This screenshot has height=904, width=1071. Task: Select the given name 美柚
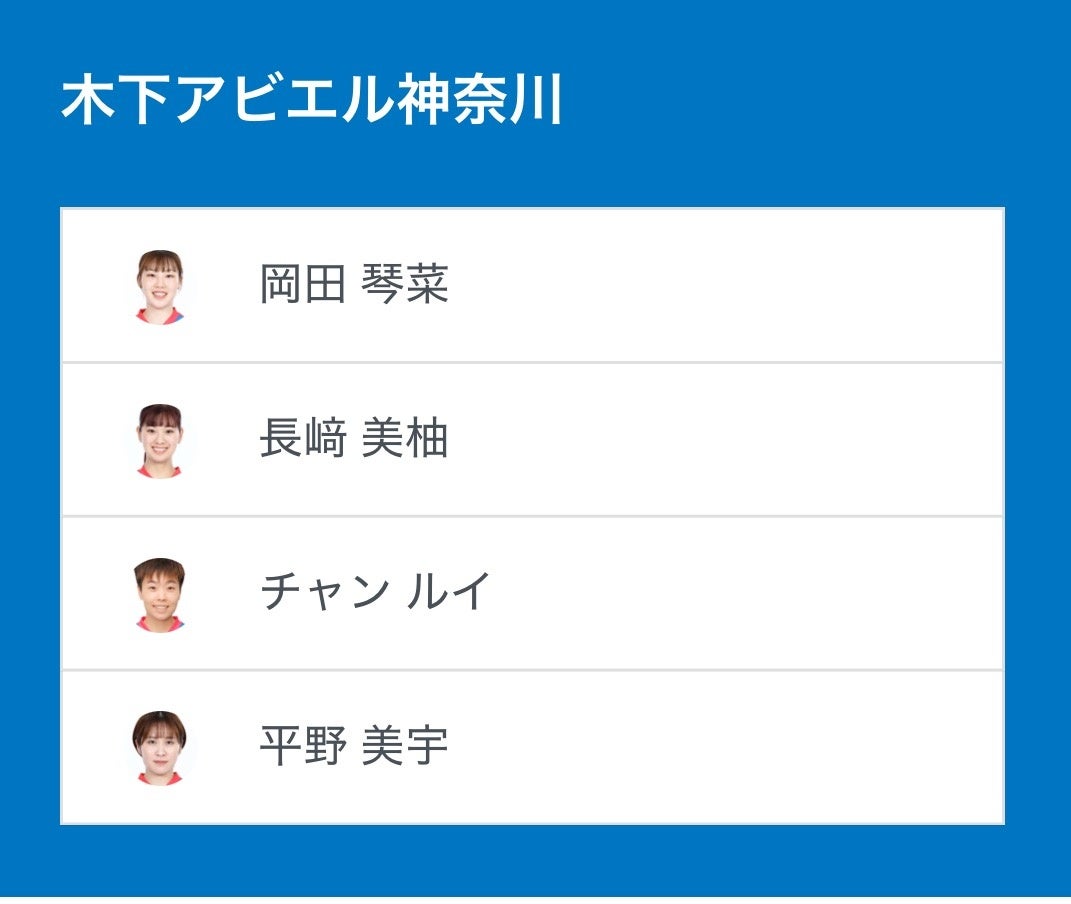point(405,439)
